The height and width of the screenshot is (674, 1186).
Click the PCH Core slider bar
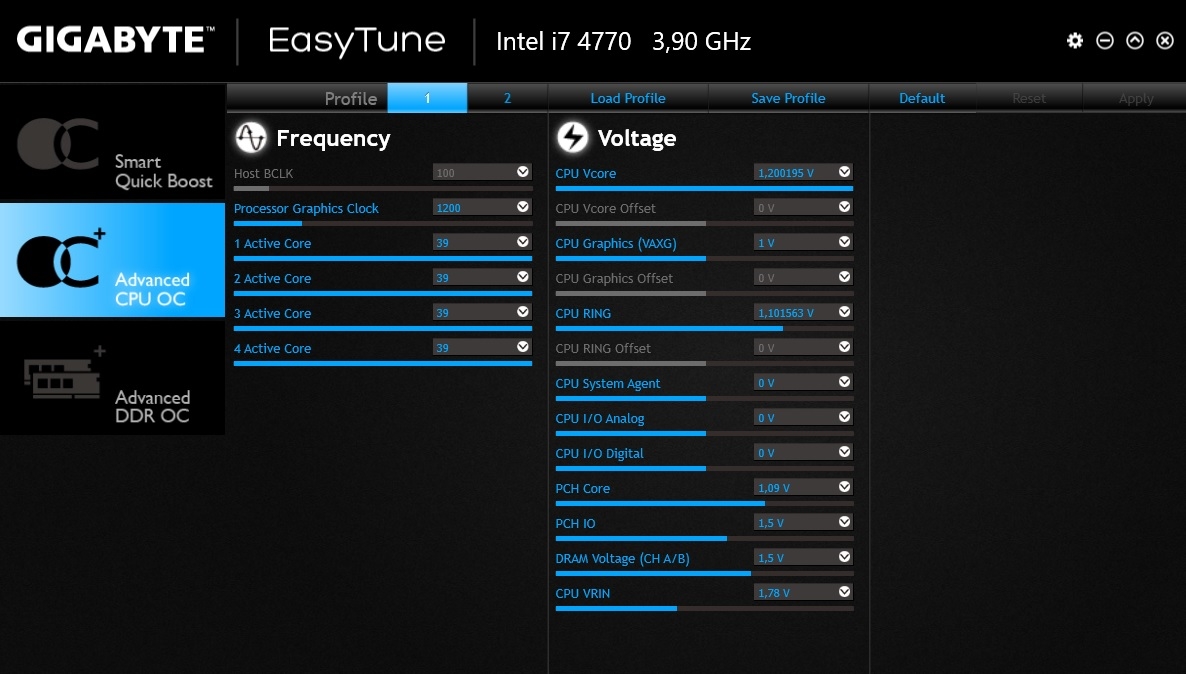tap(704, 503)
